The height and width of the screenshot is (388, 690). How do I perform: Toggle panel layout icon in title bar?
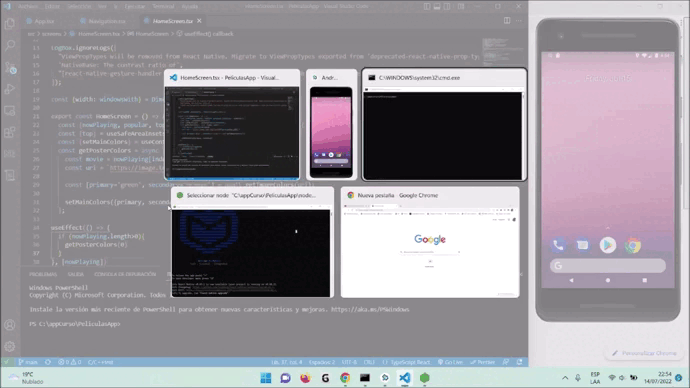[x=437, y=7]
